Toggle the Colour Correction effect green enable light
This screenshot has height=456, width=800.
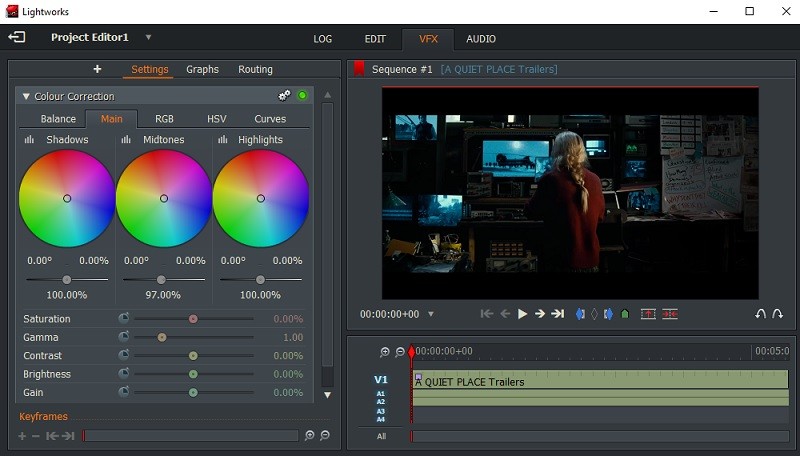click(x=302, y=95)
